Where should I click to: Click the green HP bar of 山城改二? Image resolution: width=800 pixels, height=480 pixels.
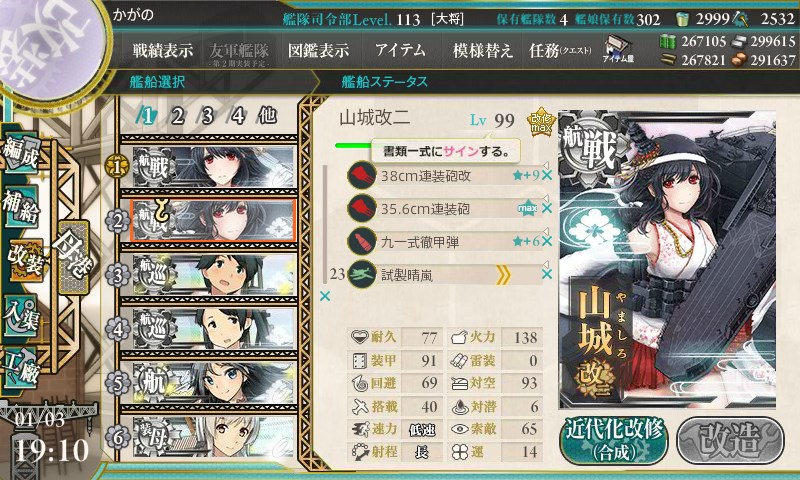click(x=354, y=145)
